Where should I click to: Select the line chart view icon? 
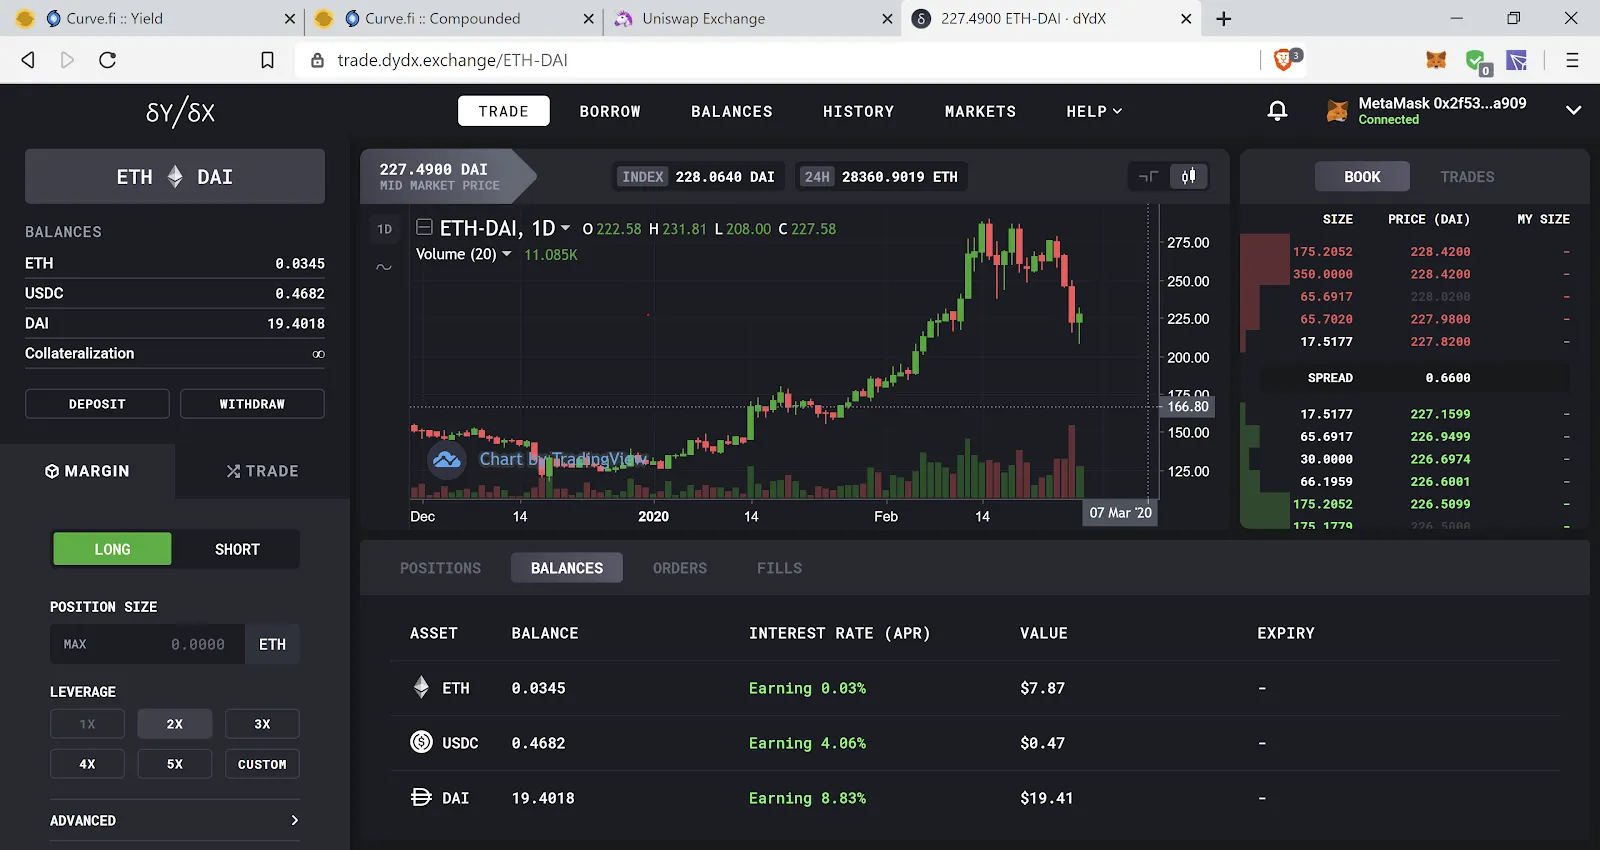pos(1148,177)
